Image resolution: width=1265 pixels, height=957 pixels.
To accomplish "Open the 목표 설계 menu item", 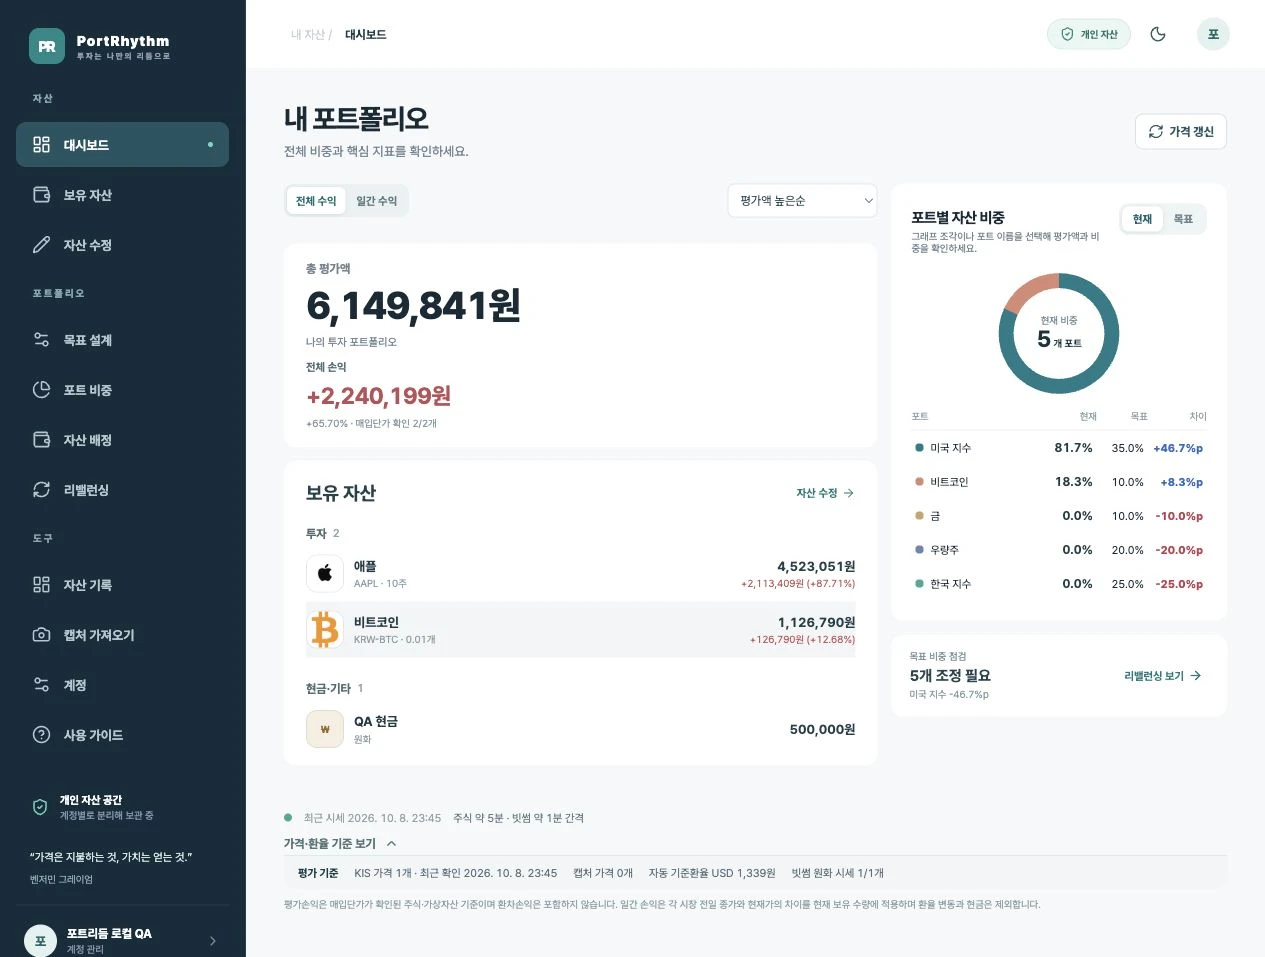I will click(x=122, y=339).
